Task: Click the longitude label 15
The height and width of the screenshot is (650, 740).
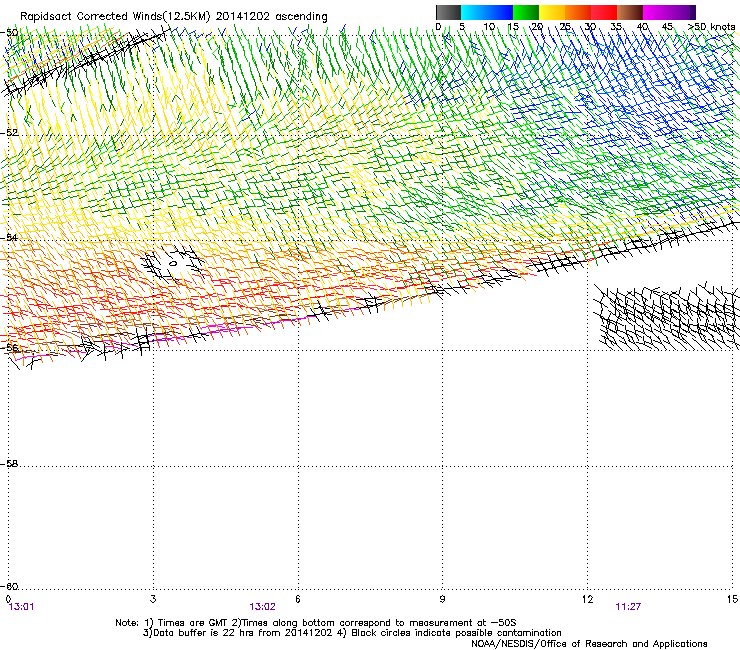Action: (x=732, y=599)
